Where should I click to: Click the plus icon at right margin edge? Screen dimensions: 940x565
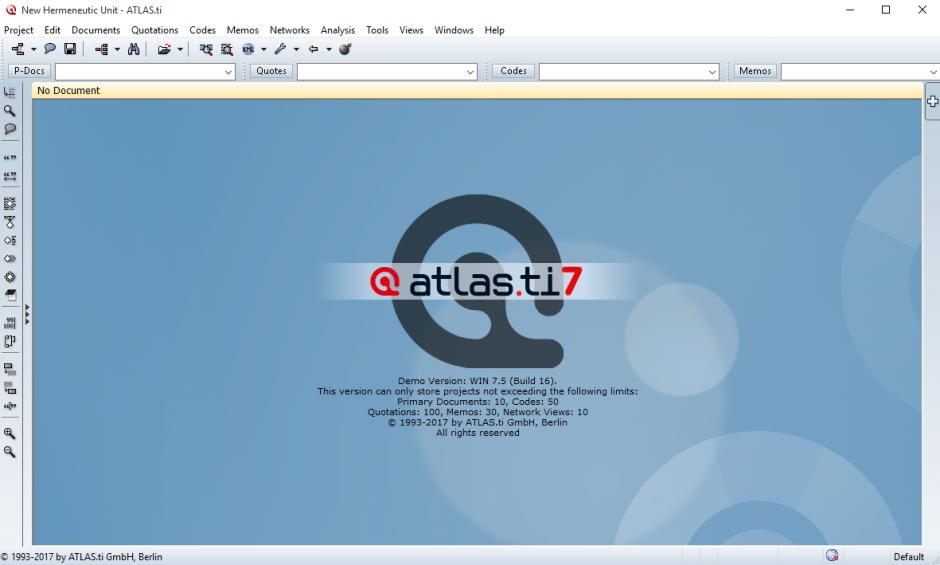[932, 101]
